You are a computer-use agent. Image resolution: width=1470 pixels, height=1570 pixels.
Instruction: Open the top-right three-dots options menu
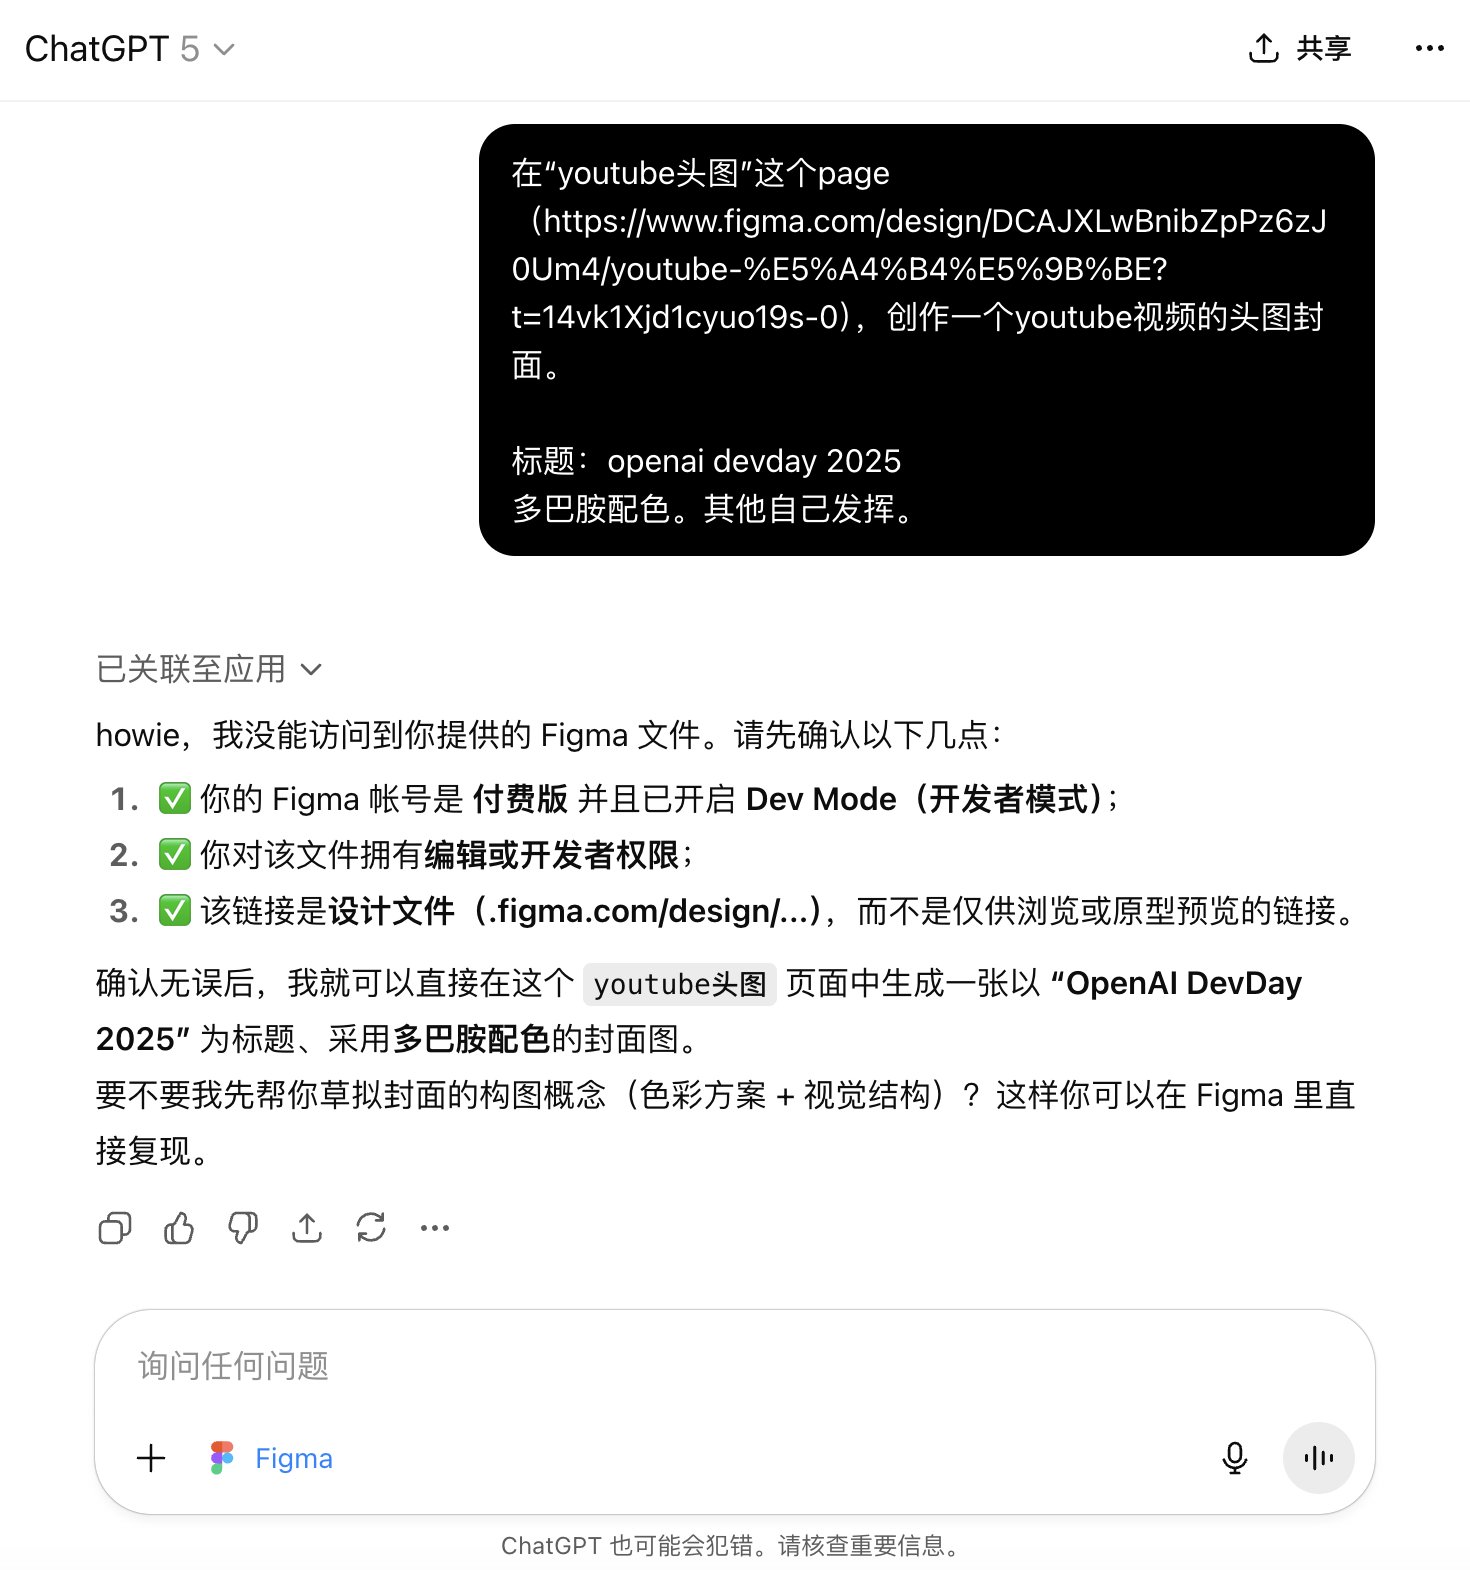[x=1430, y=48]
